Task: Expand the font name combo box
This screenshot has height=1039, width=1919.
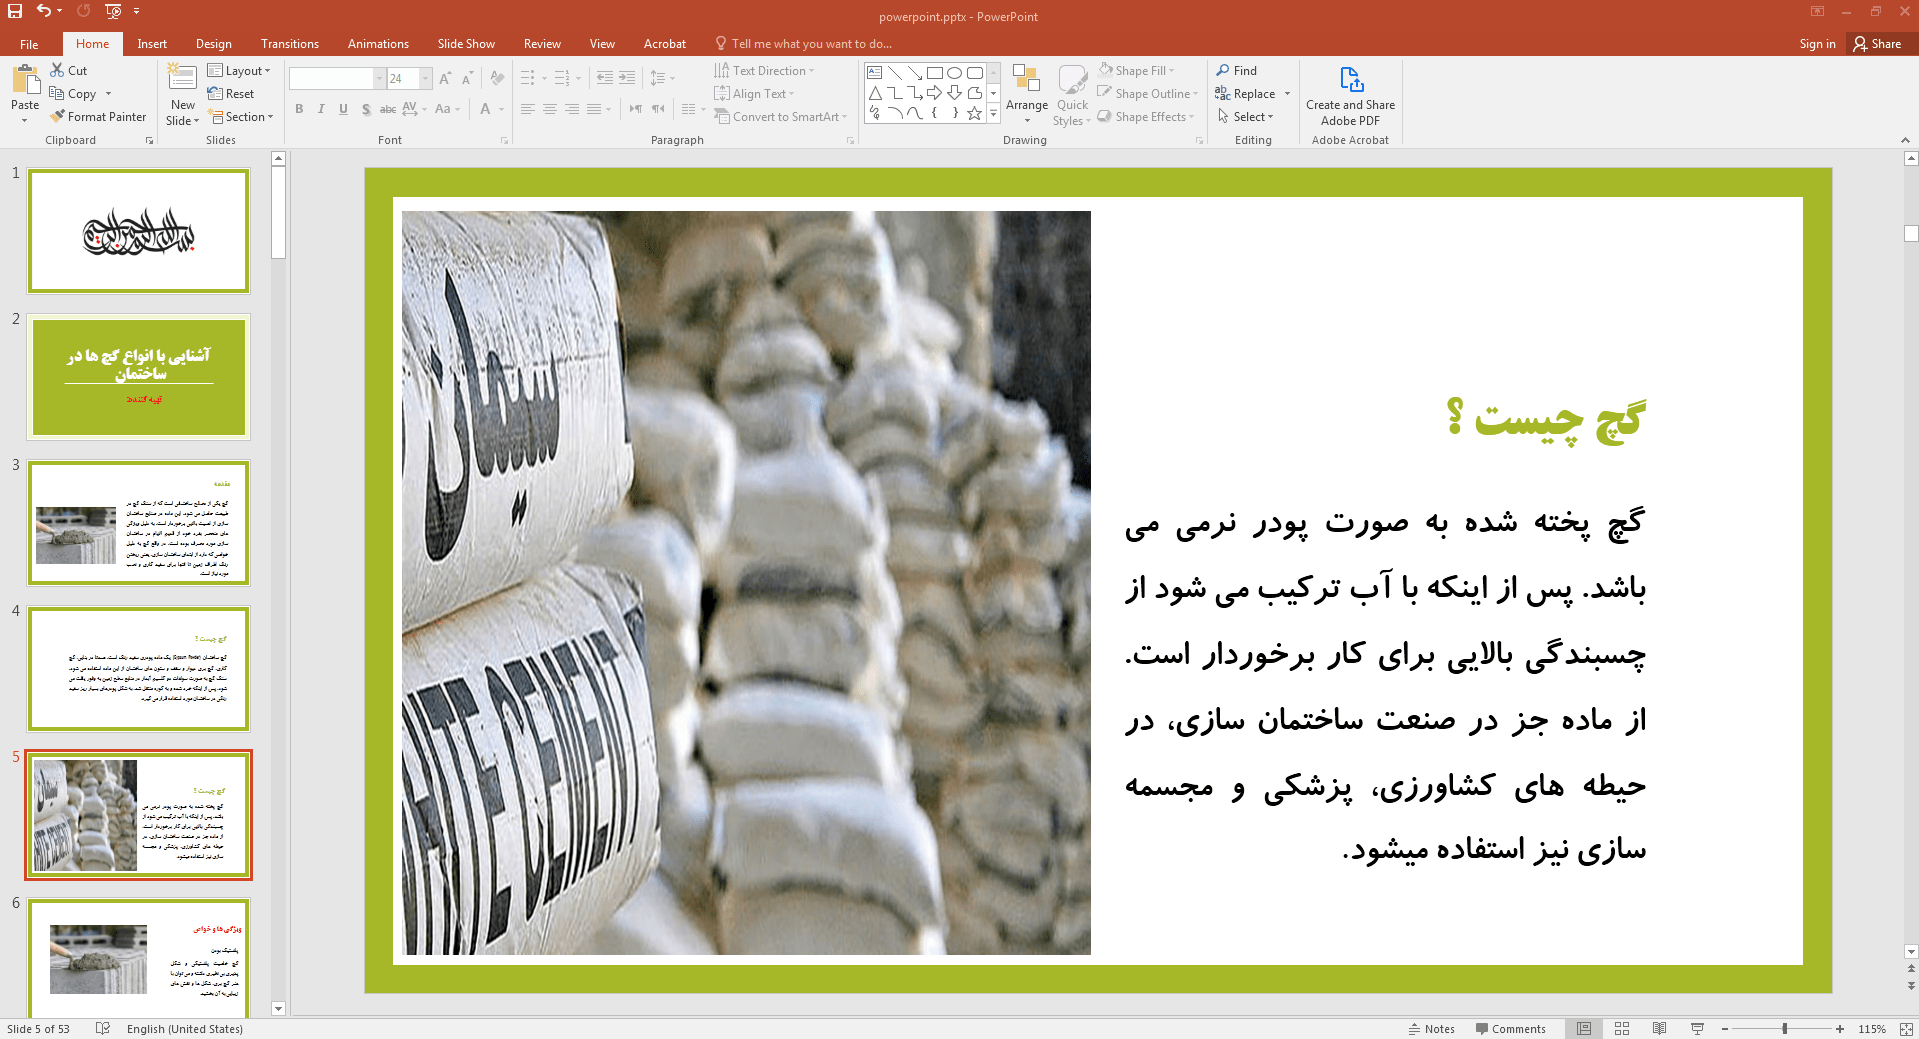Action: click(x=380, y=78)
